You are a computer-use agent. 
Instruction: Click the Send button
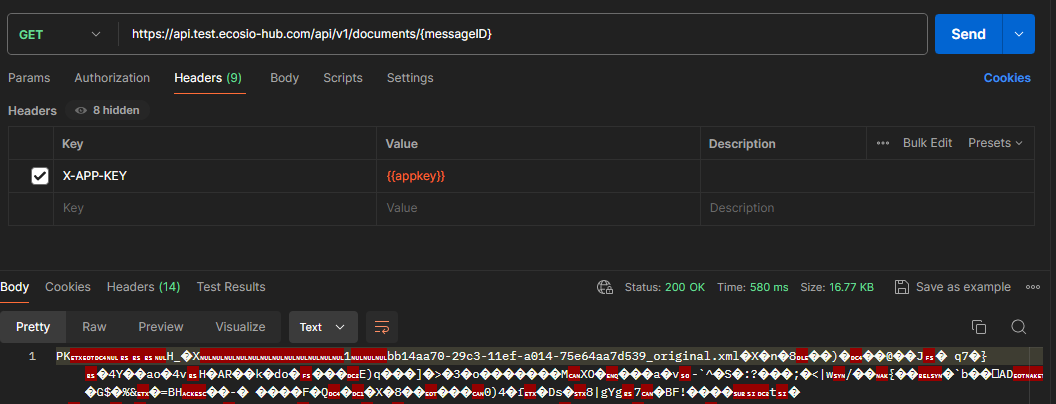967,34
